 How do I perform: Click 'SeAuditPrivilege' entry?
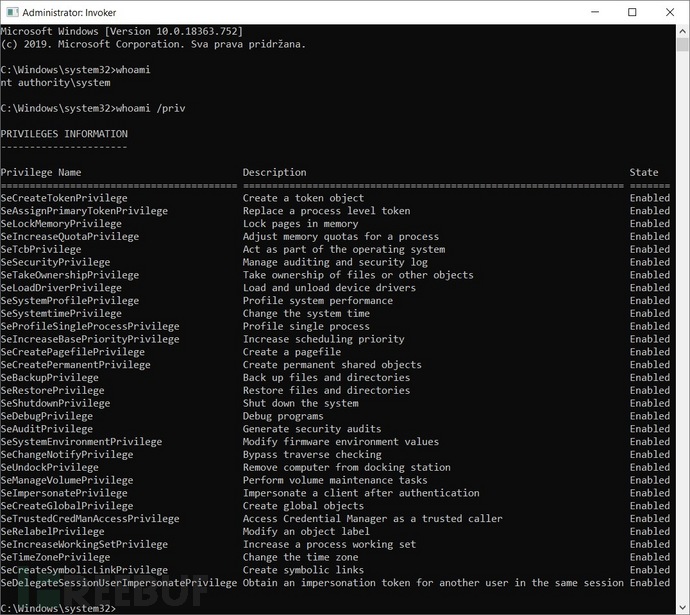coord(47,429)
